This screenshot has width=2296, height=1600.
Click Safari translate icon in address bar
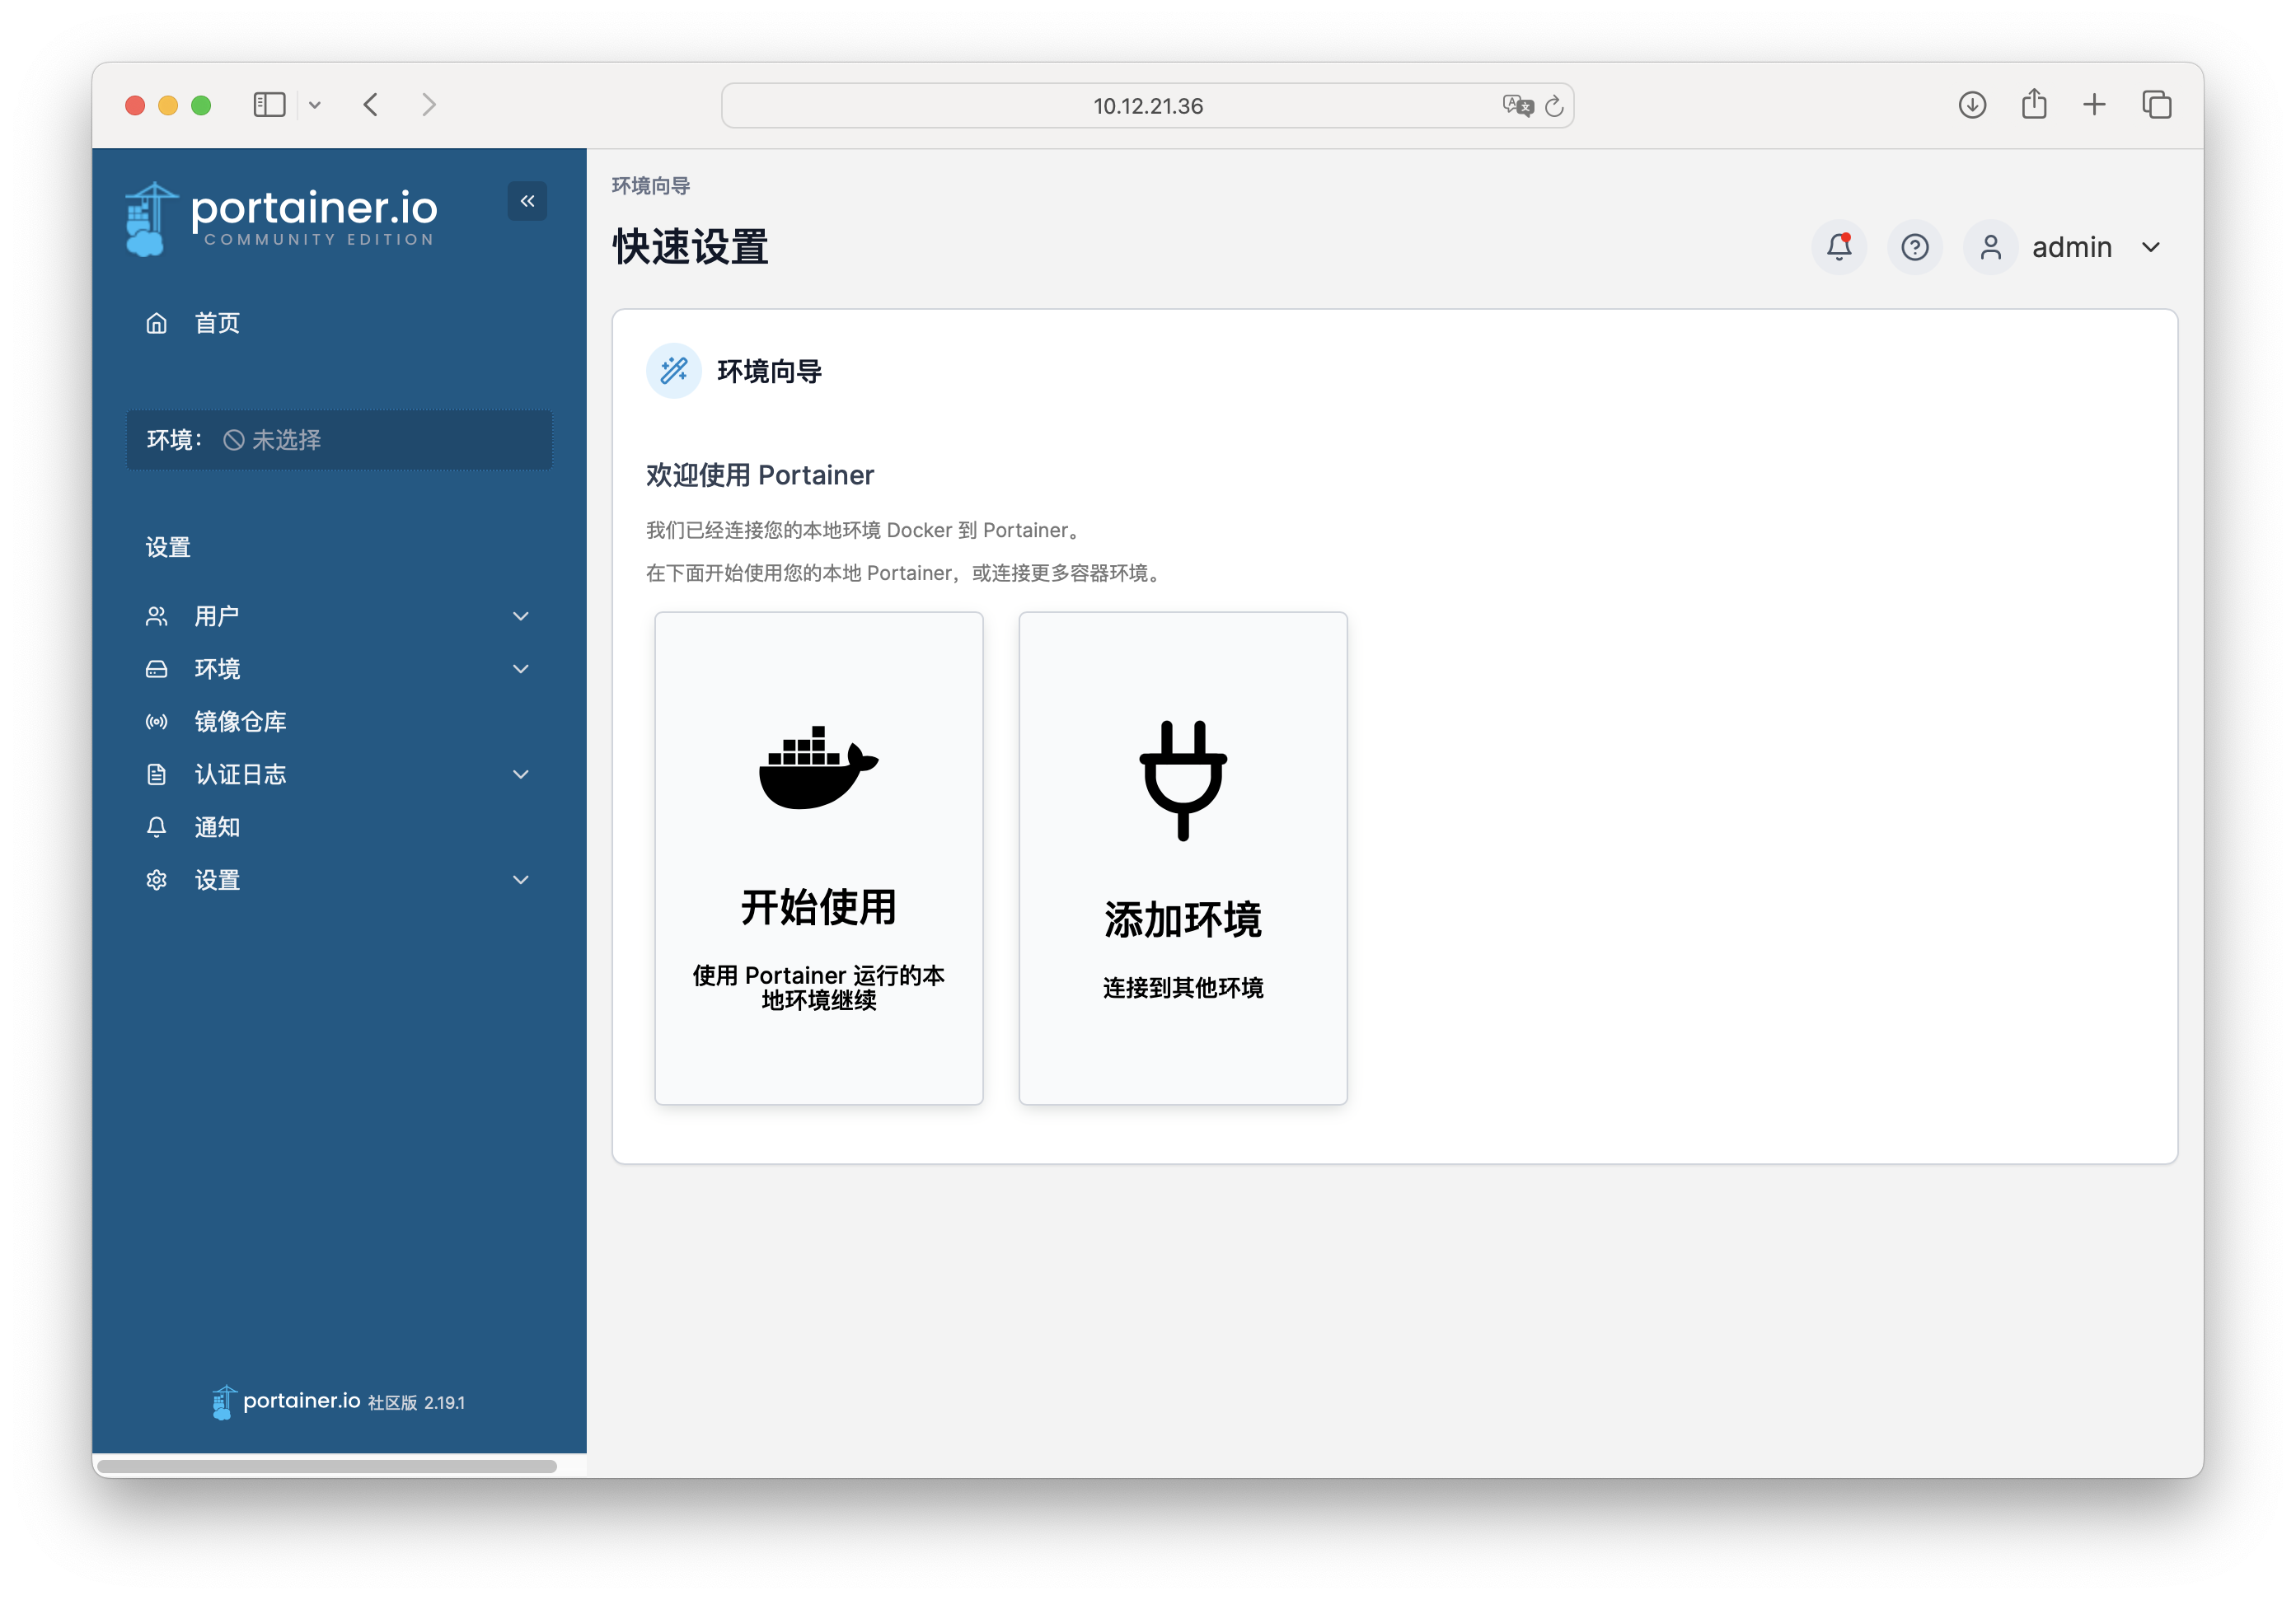coord(1517,105)
